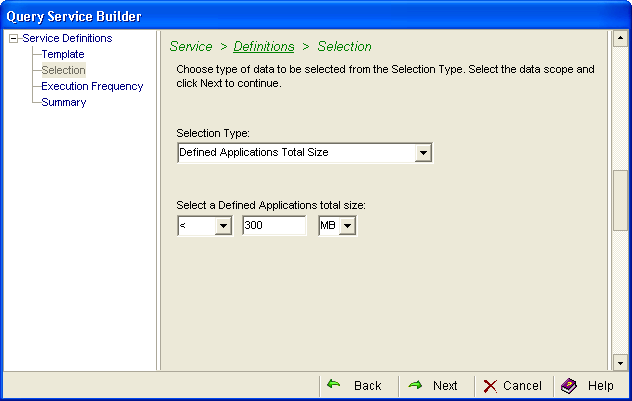Open the Template tree item
Screen dimensions: 632x401
click(x=63, y=54)
